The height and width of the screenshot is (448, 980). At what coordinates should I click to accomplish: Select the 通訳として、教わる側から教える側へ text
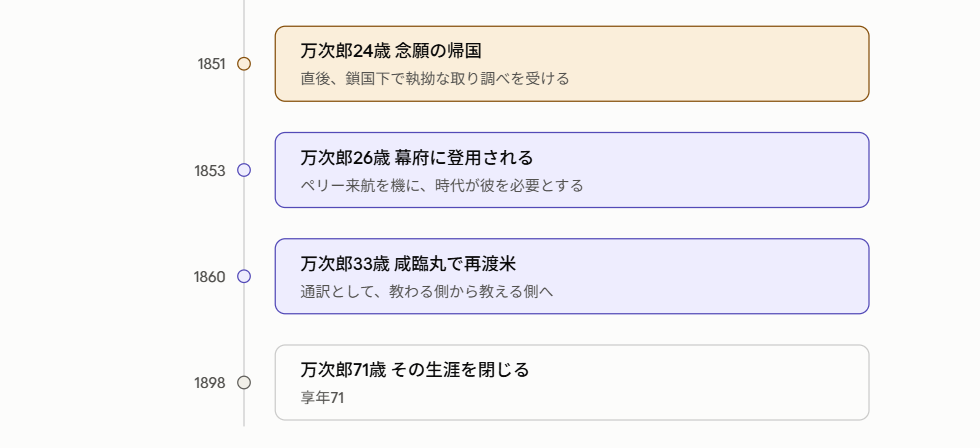[427, 292]
